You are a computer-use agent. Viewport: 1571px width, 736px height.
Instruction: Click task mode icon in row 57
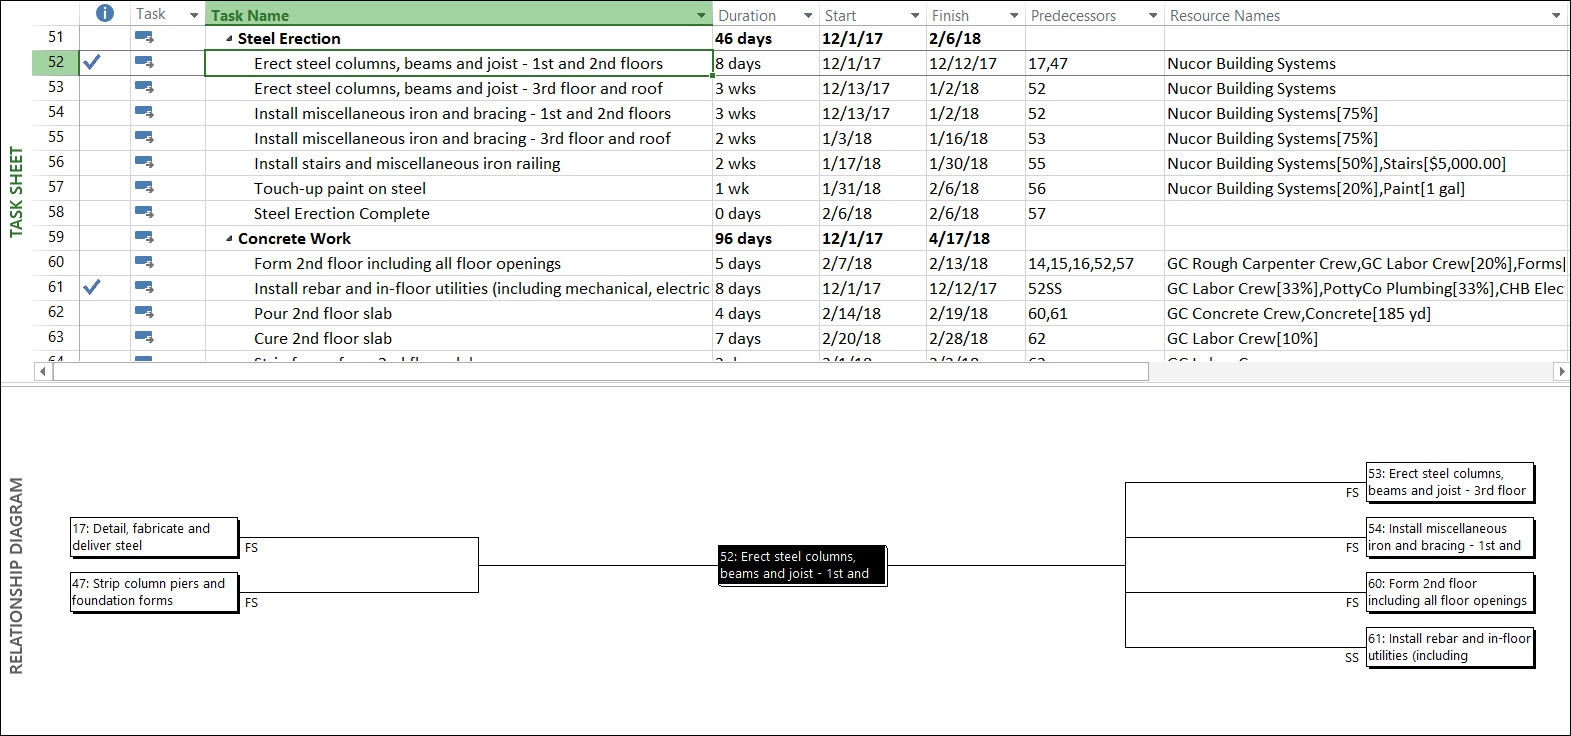coord(144,188)
